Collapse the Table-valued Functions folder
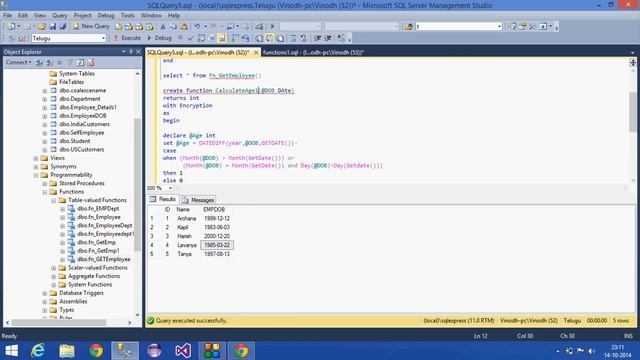Screen dimensions: 640x360 (53, 200)
